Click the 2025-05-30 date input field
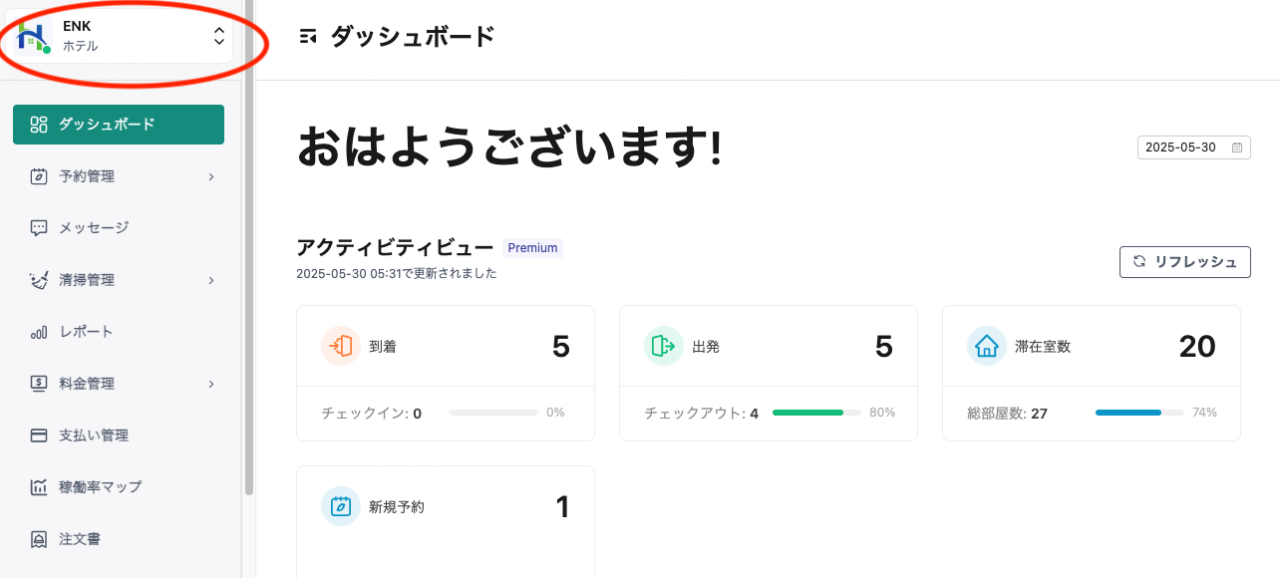The width and height of the screenshot is (1280, 578). point(1181,147)
